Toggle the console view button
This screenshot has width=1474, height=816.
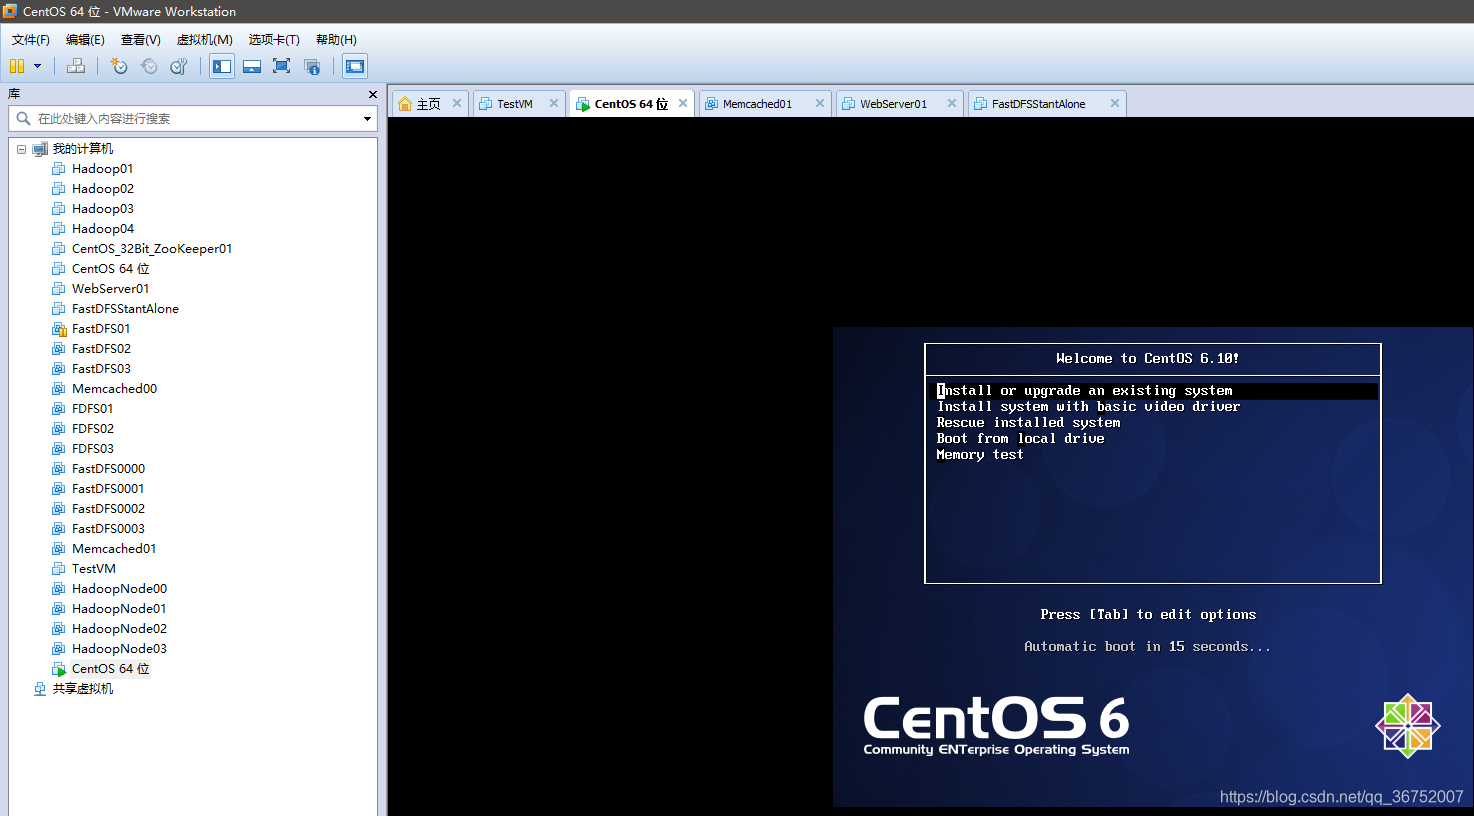pos(355,66)
